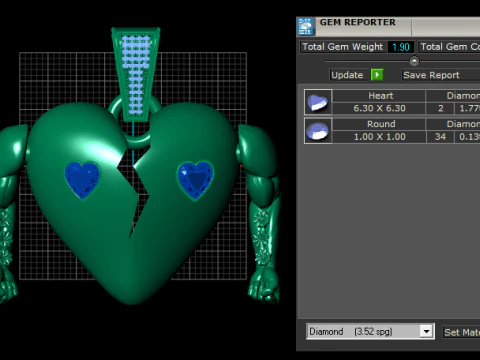Viewport: 480px width, 360px height.
Task: Click the Diamond cell in Heart row
Action: pyautogui.click(x=453, y=96)
